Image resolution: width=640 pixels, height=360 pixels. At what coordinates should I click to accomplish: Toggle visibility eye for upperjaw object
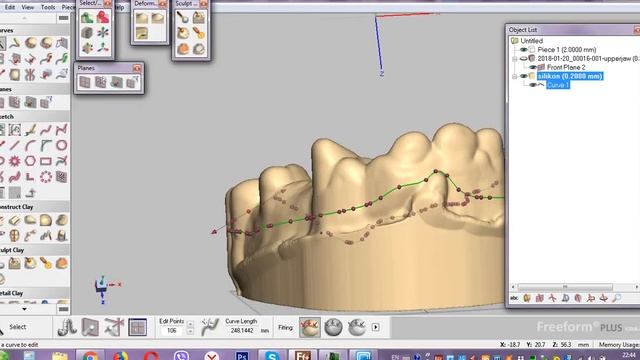click(x=524, y=59)
